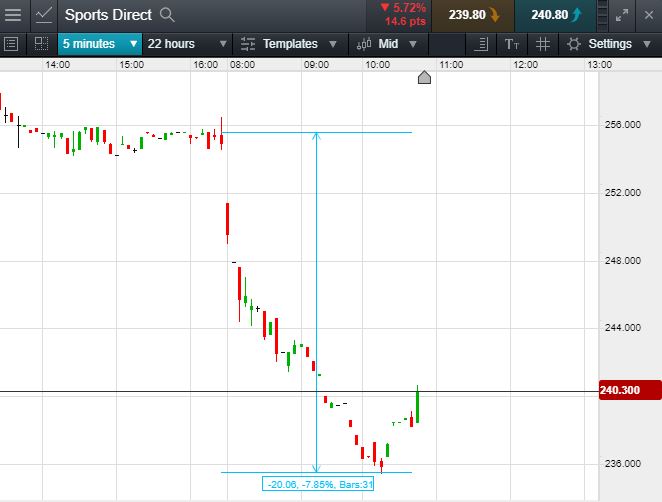Open the 5 minutes interval dropdown
This screenshot has height=502, width=662.
click(x=100, y=44)
